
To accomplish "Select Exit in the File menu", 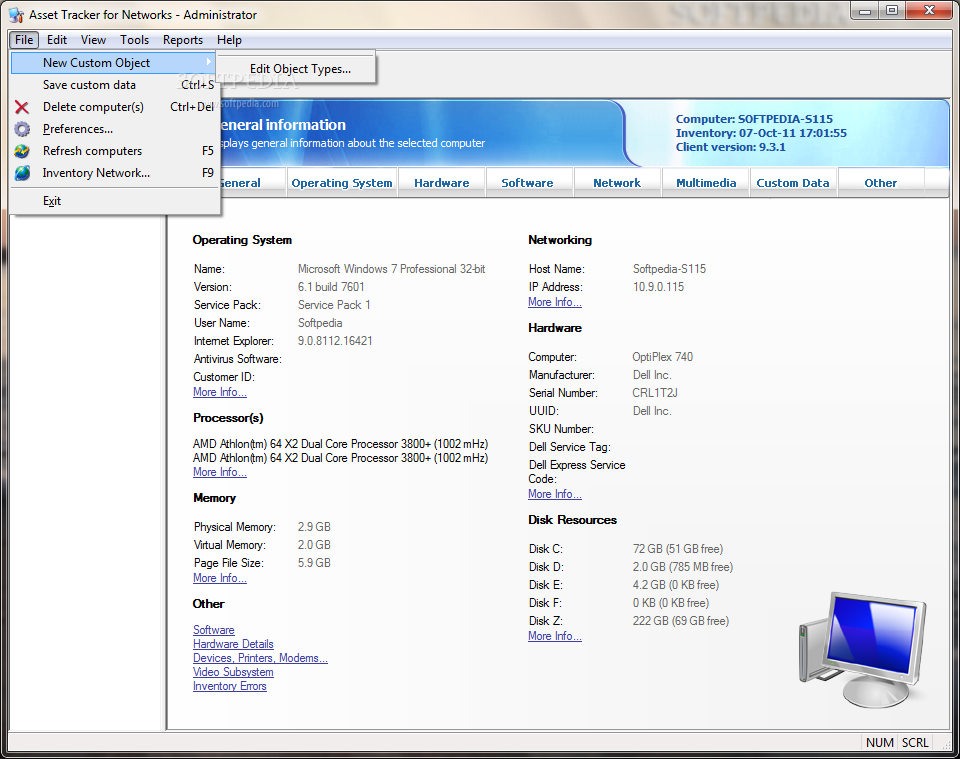I will click(x=114, y=201).
